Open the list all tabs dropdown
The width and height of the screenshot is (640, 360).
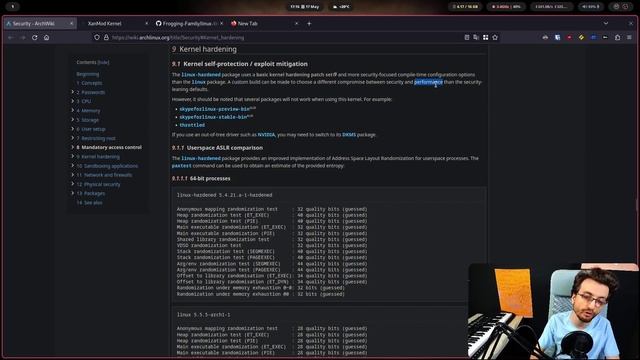pyautogui.click(x=606, y=24)
